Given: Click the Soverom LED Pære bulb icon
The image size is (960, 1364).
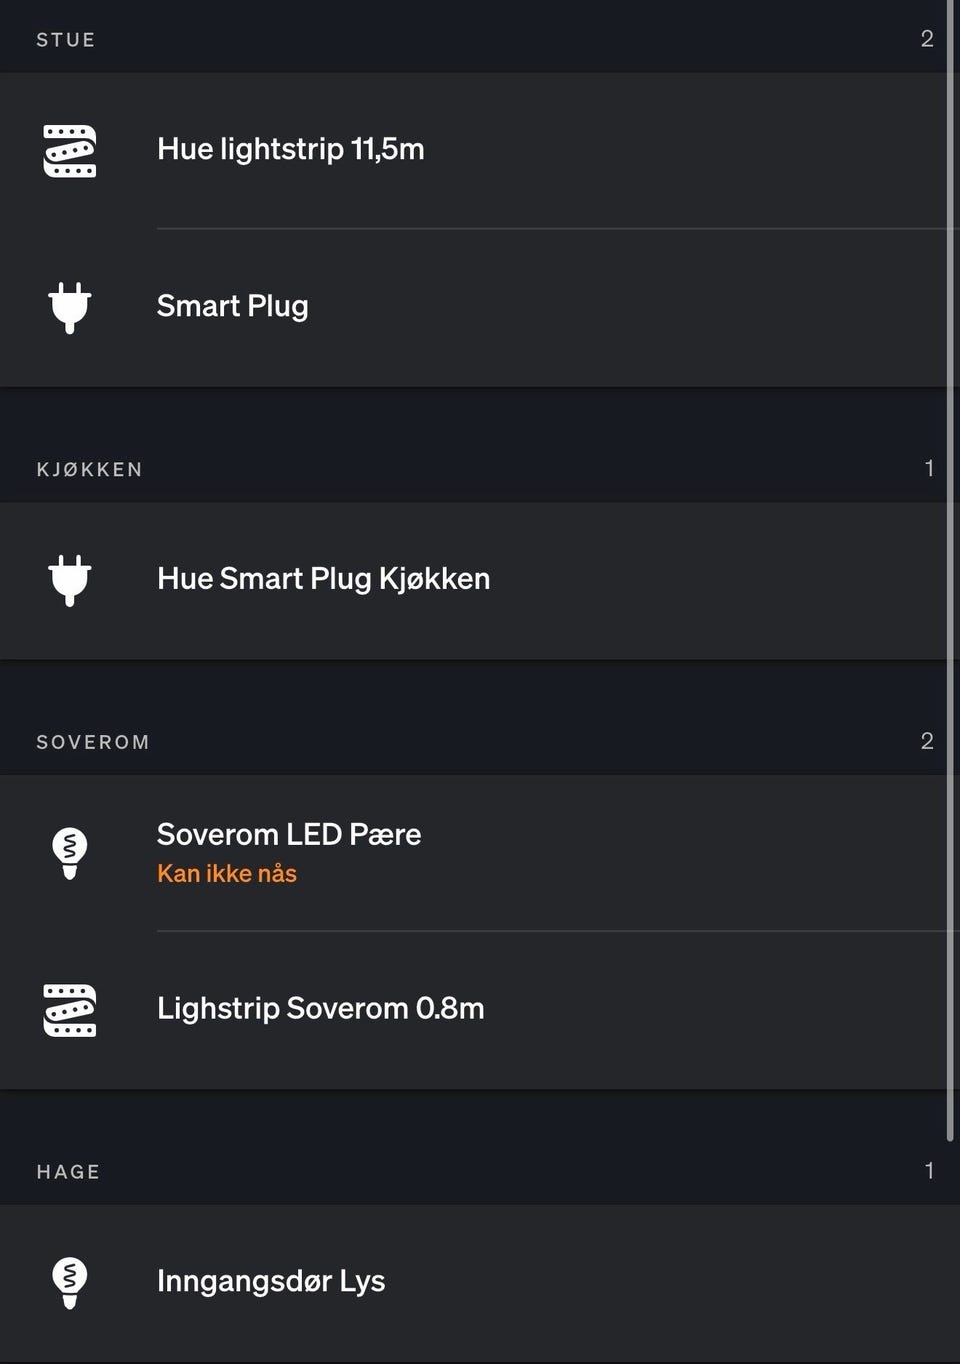Looking at the screenshot, I should point(70,853).
